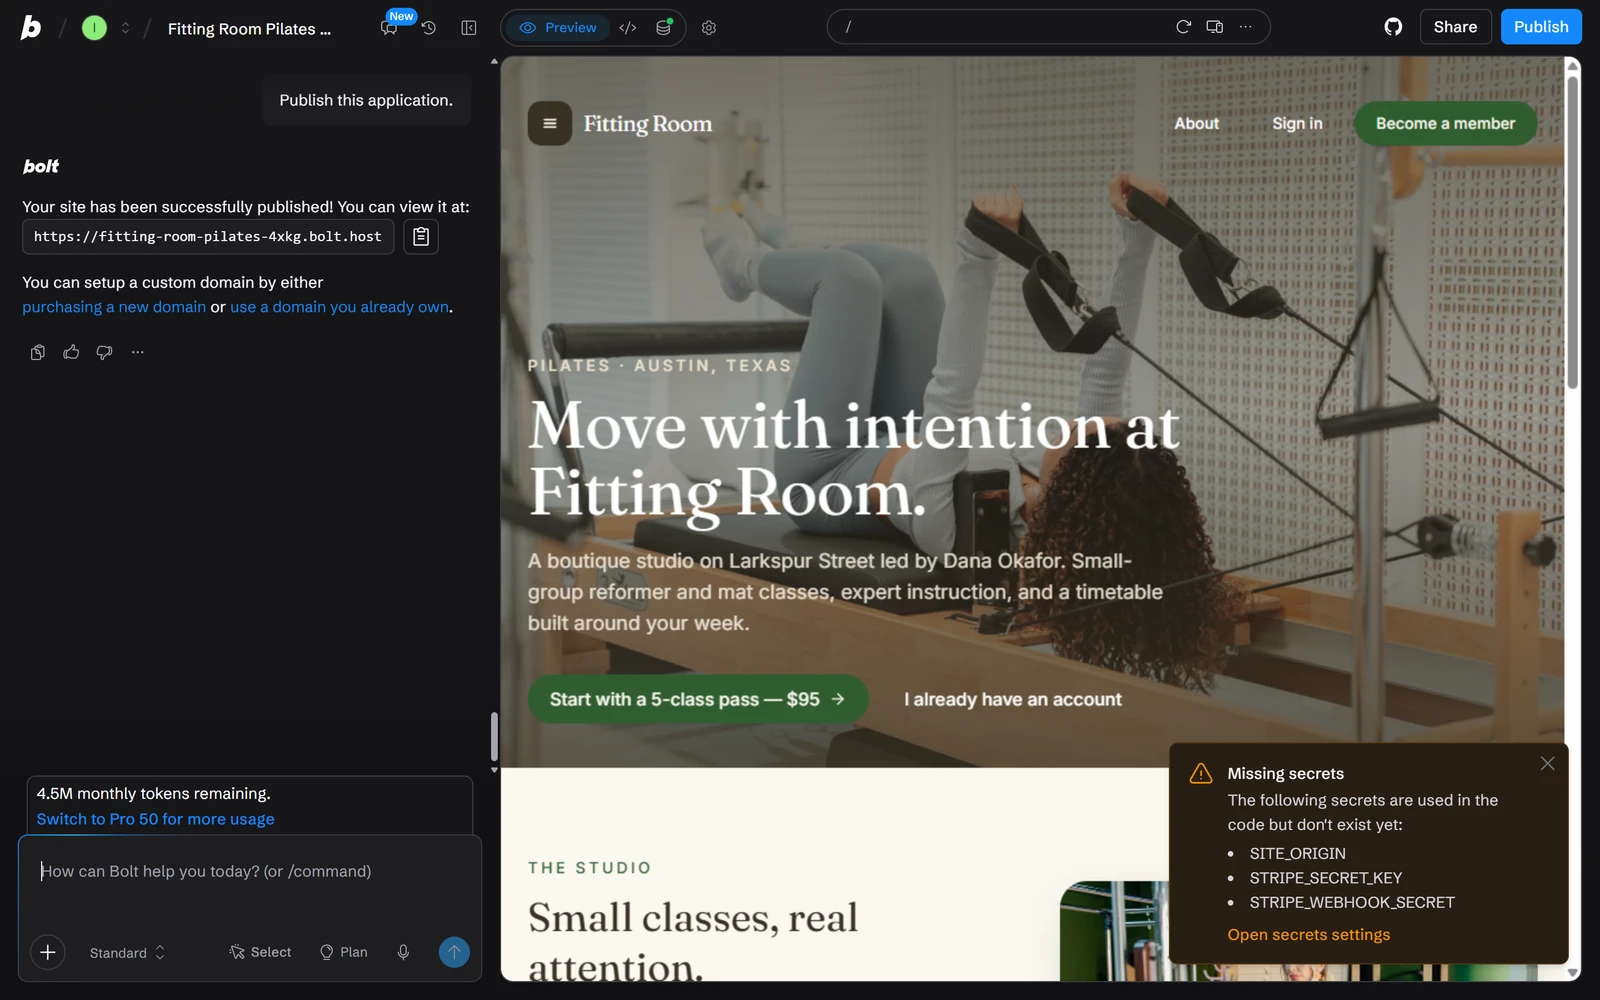Click the purchasing a new domain link
Viewport: 1600px width, 1000px height.
(x=114, y=307)
